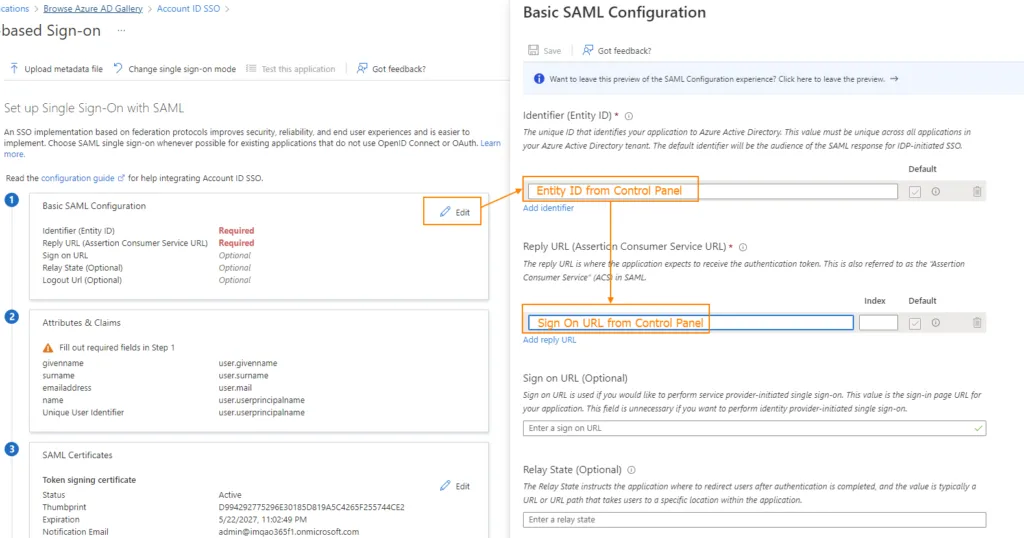Click the Identifier (Entity ID) input field
The image size is (1024, 538).
pyautogui.click(x=712, y=191)
